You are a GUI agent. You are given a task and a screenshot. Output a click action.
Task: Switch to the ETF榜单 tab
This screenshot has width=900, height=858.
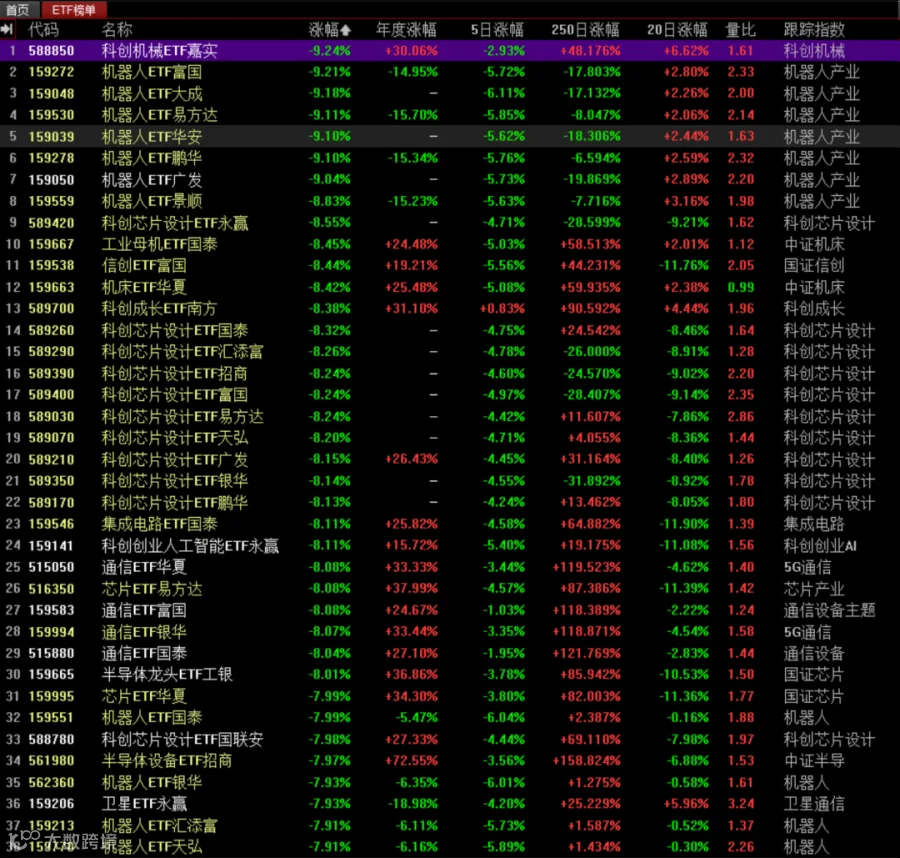point(73,9)
